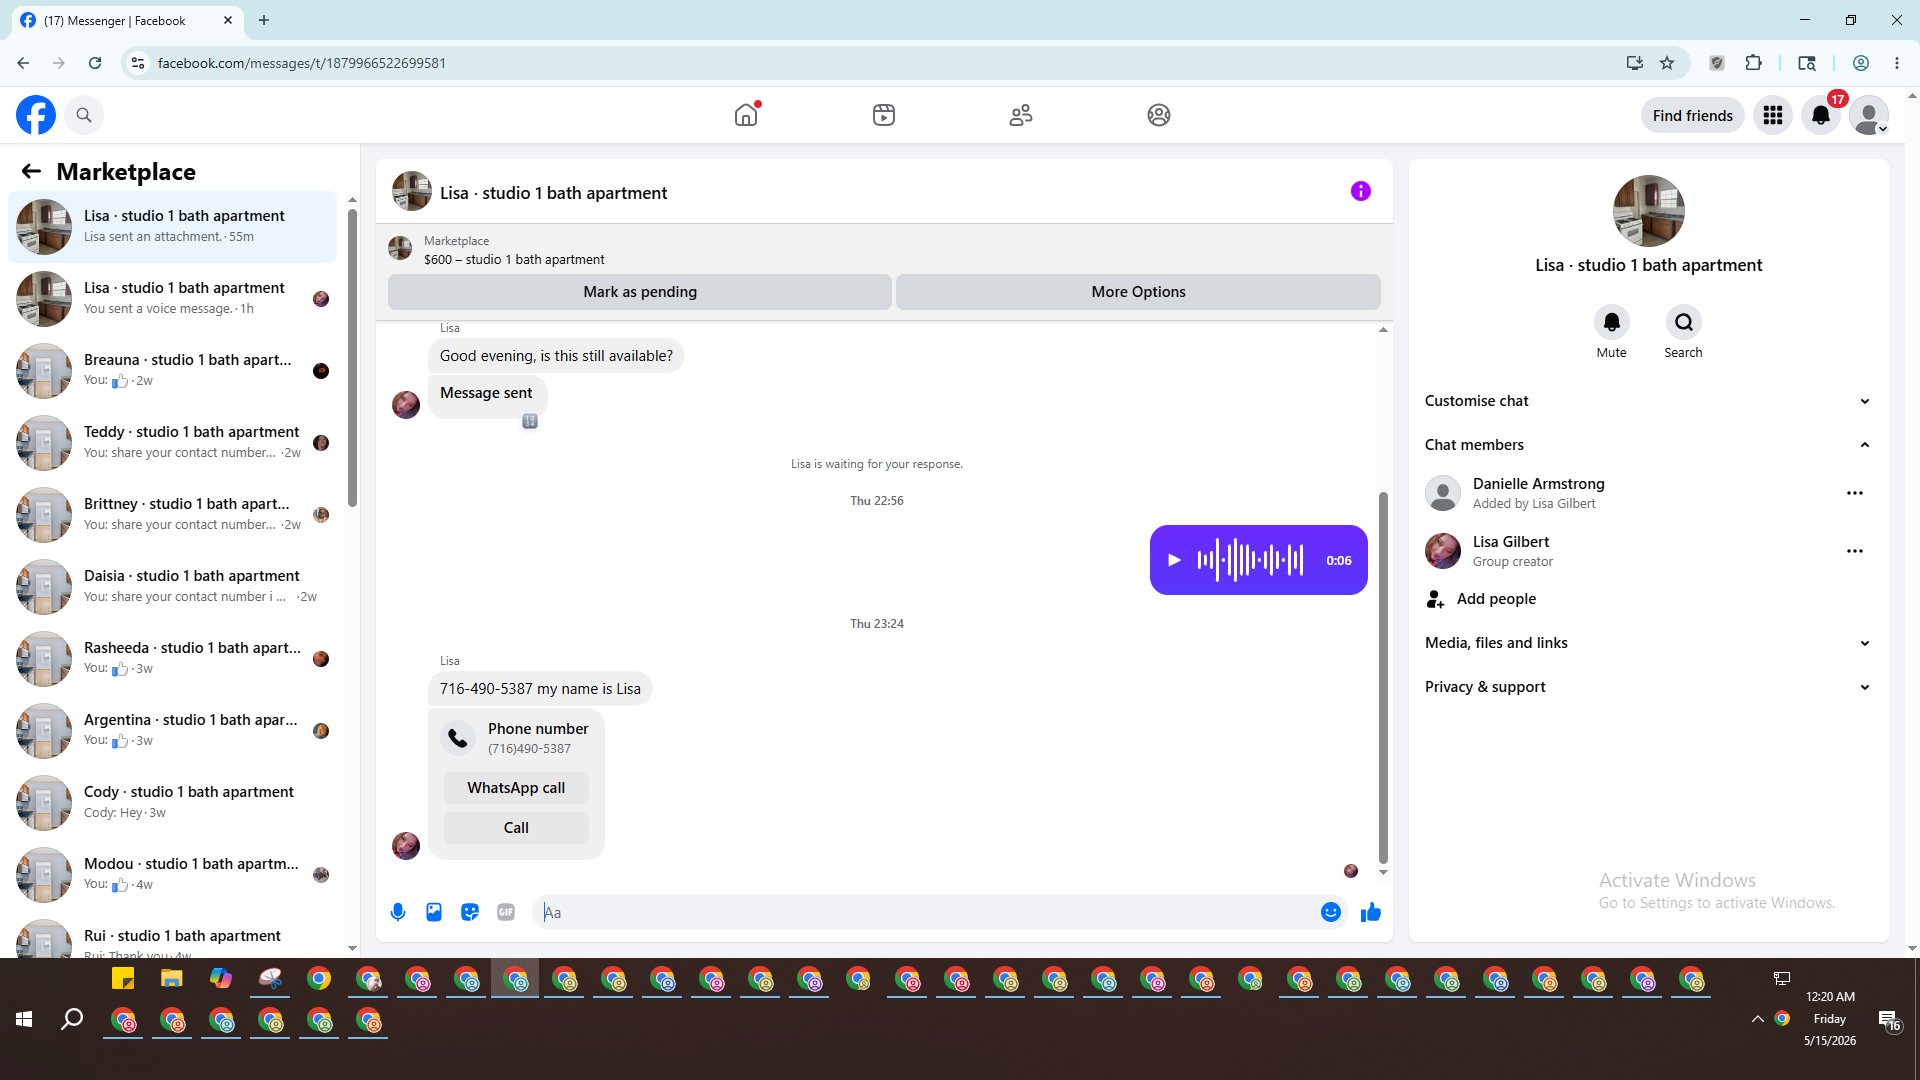Open options for Lisa Gilbert
Viewport: 1920px width, 1080px height.
pos(1855,551)
